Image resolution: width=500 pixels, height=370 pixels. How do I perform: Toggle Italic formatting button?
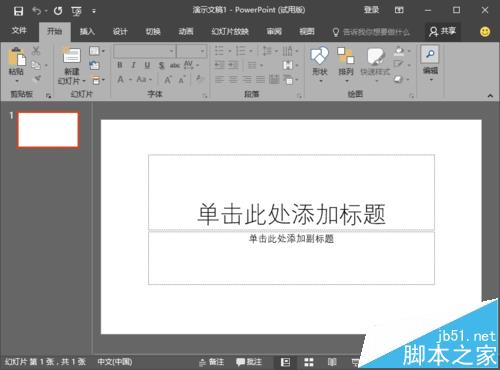pos(133,65)
